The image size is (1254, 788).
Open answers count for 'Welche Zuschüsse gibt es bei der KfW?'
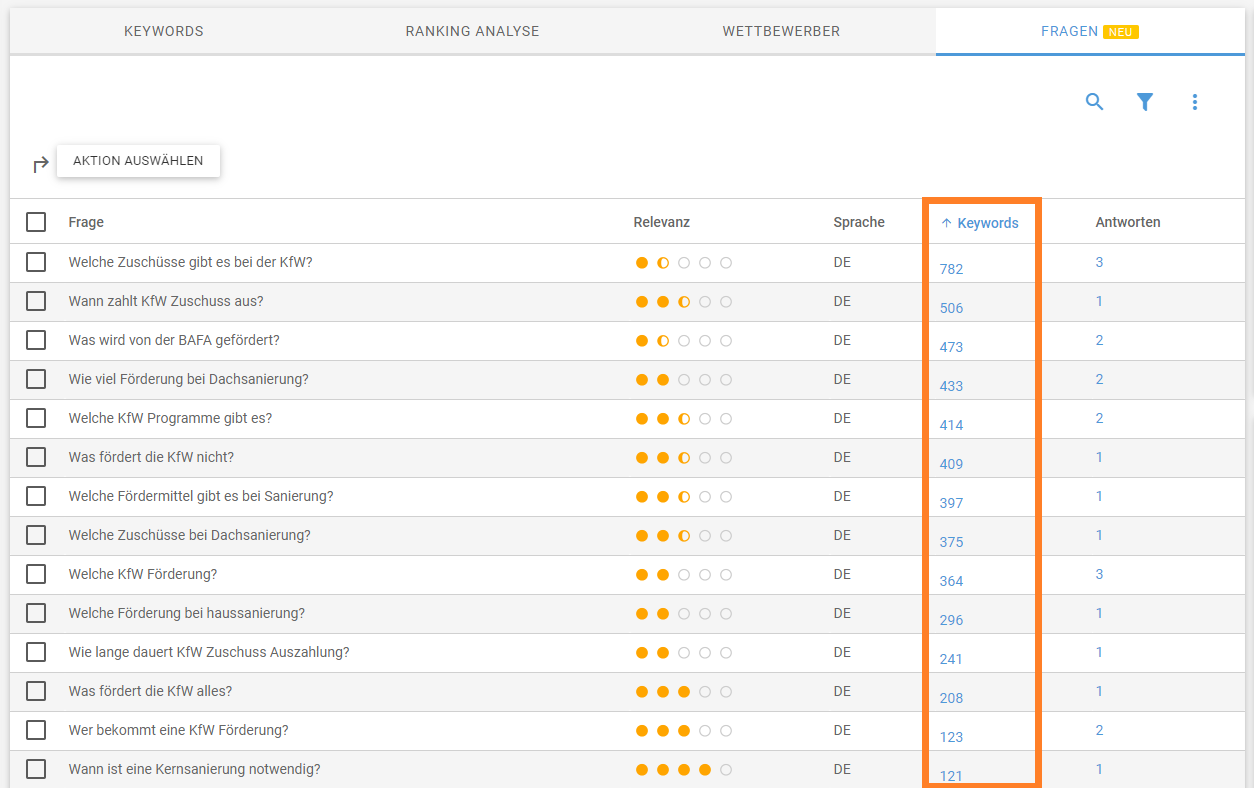click(x=1099, y=262)
